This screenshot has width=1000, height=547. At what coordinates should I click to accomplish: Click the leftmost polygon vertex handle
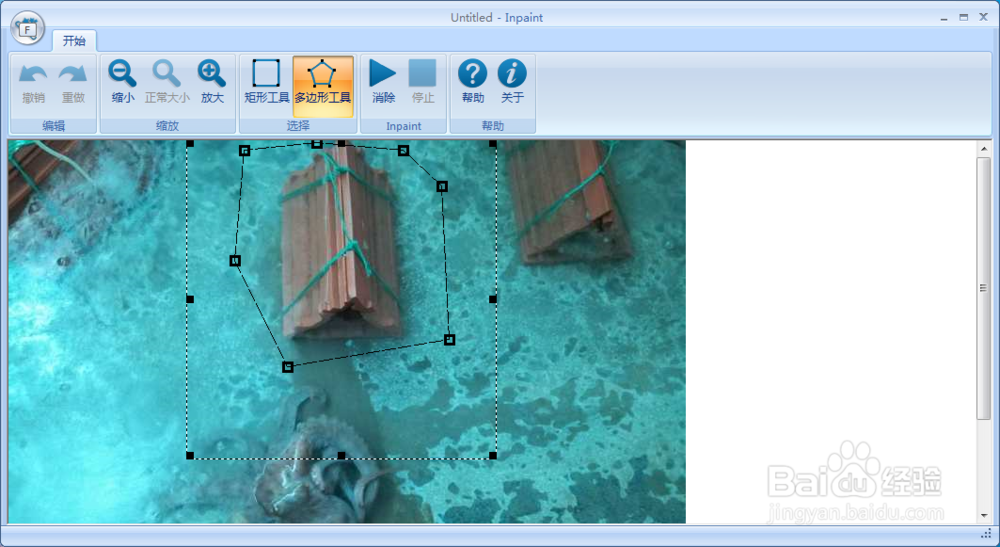pos(235,260)
